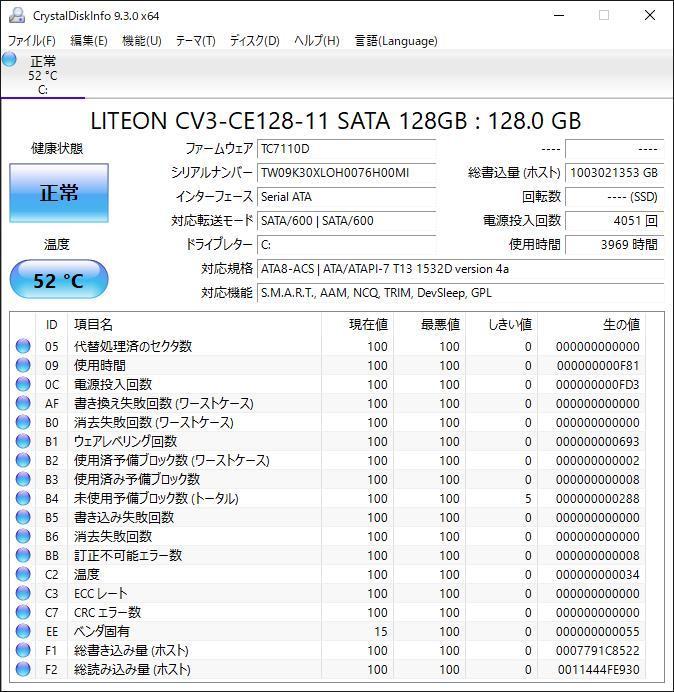Select the 代替処理済のセクタ数 row name
The width and height of the screenshot is (674, 692).
point(133,346)
